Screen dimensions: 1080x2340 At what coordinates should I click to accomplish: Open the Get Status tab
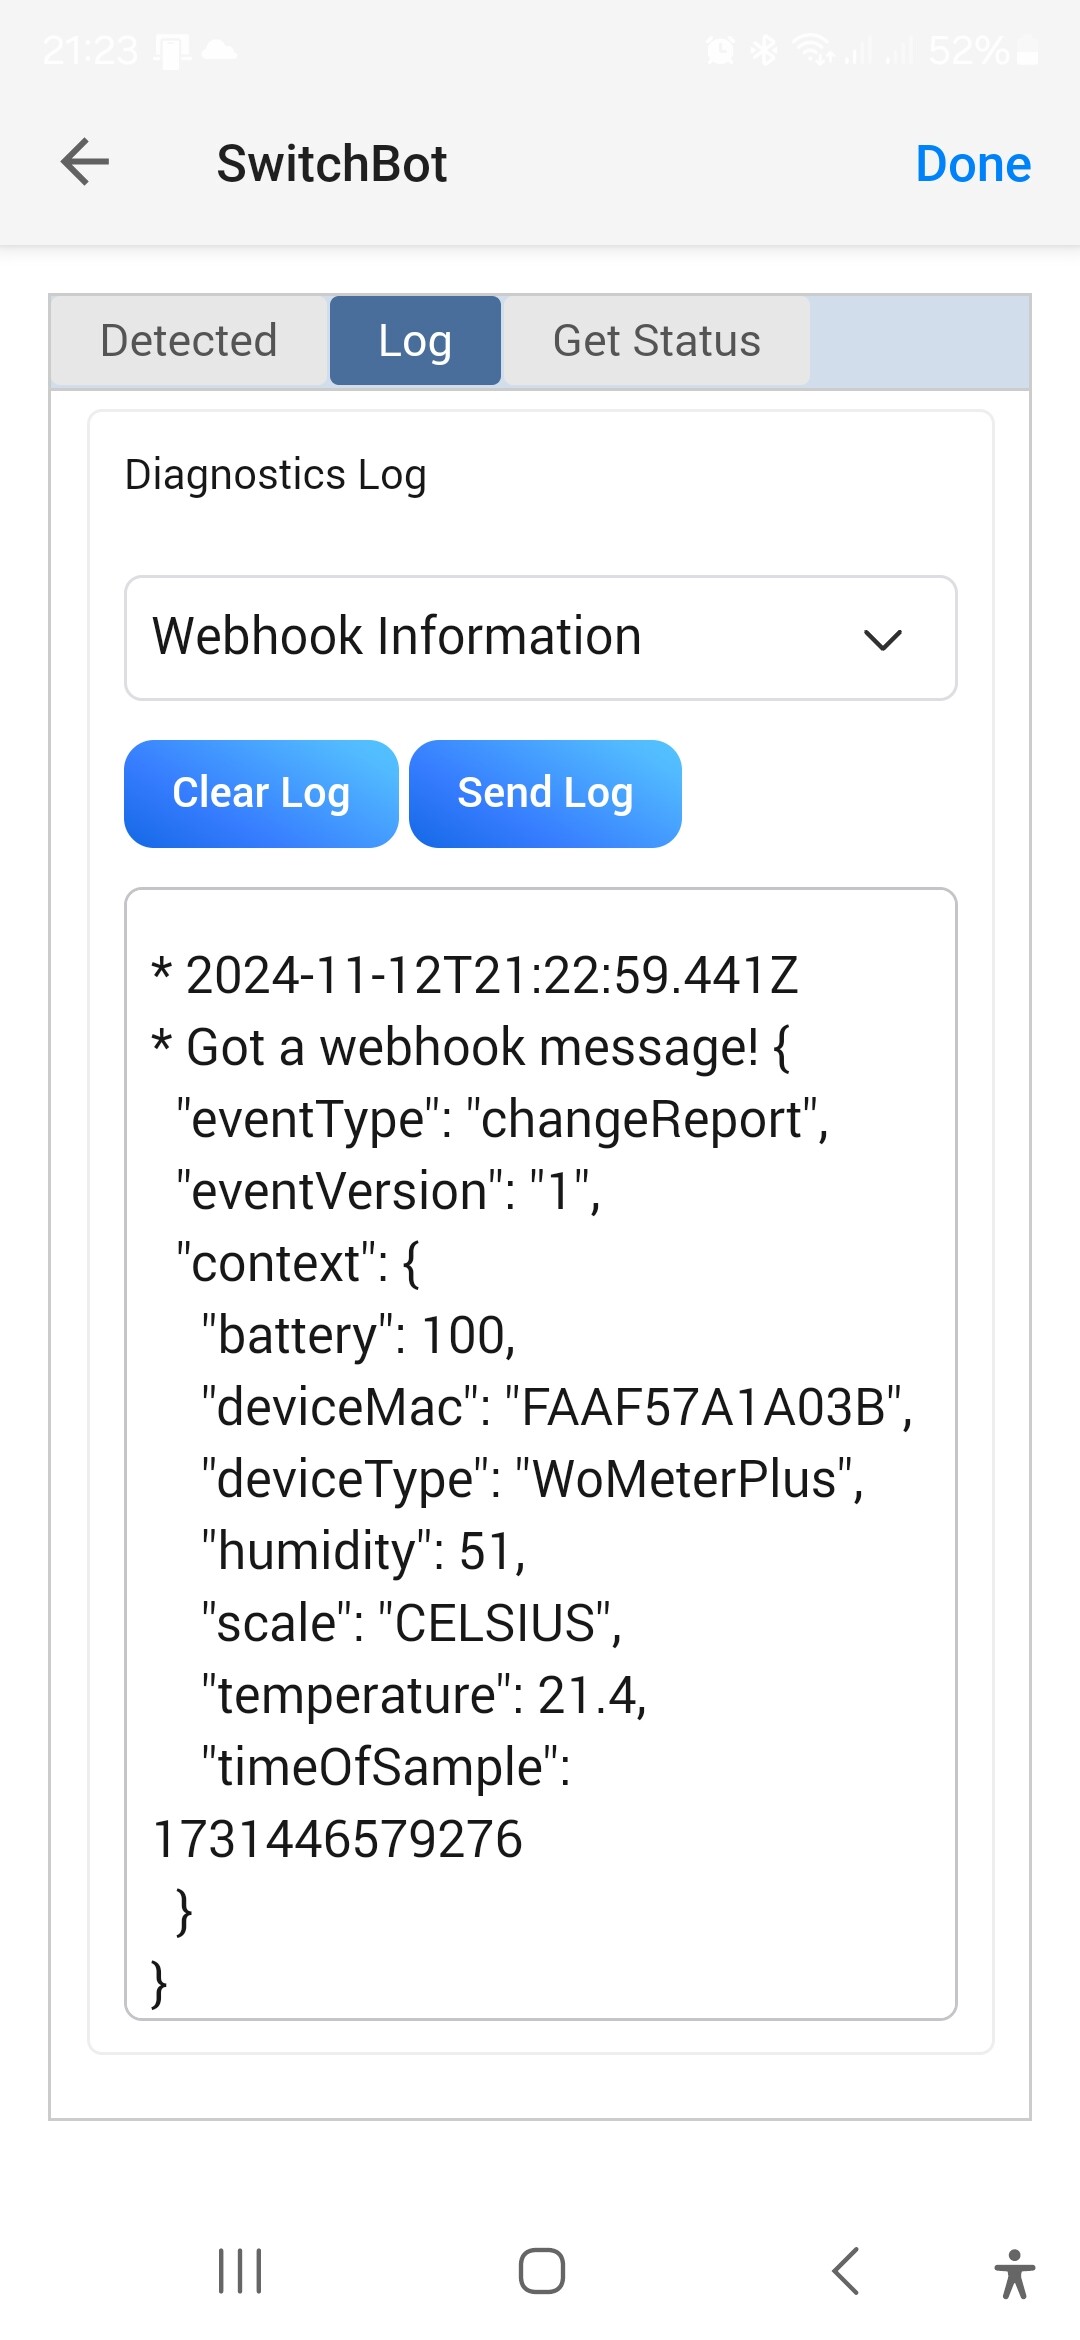pos(656,341)
